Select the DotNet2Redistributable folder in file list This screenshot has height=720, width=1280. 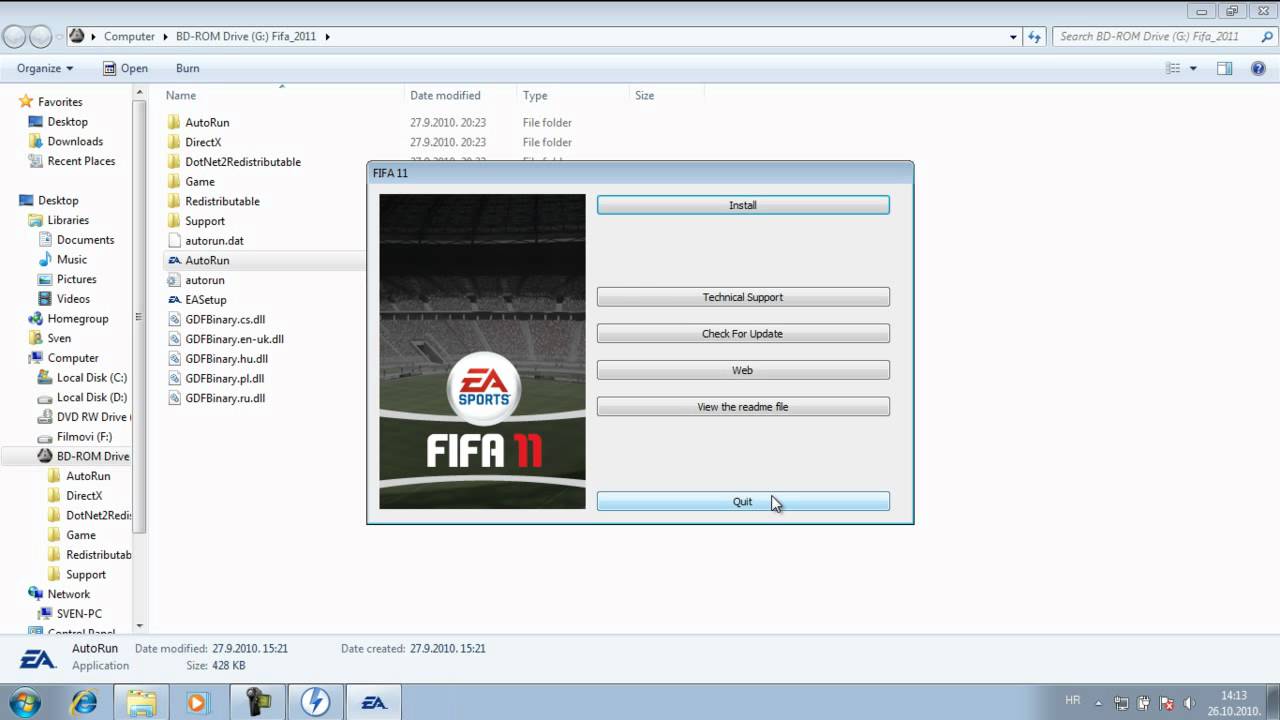[x=242, y=162]
